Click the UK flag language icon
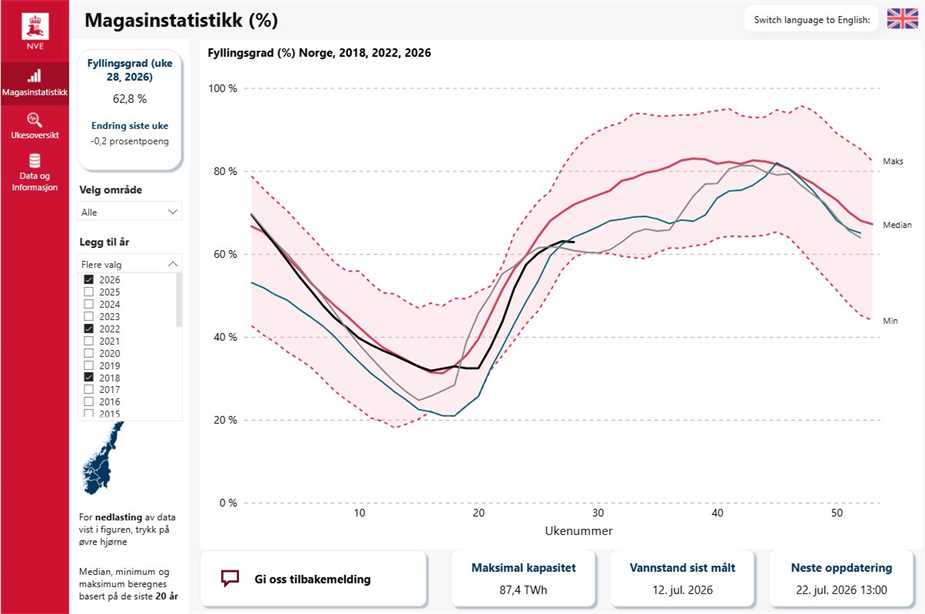Viewport: 925px width, 614px height. (903, 19)
